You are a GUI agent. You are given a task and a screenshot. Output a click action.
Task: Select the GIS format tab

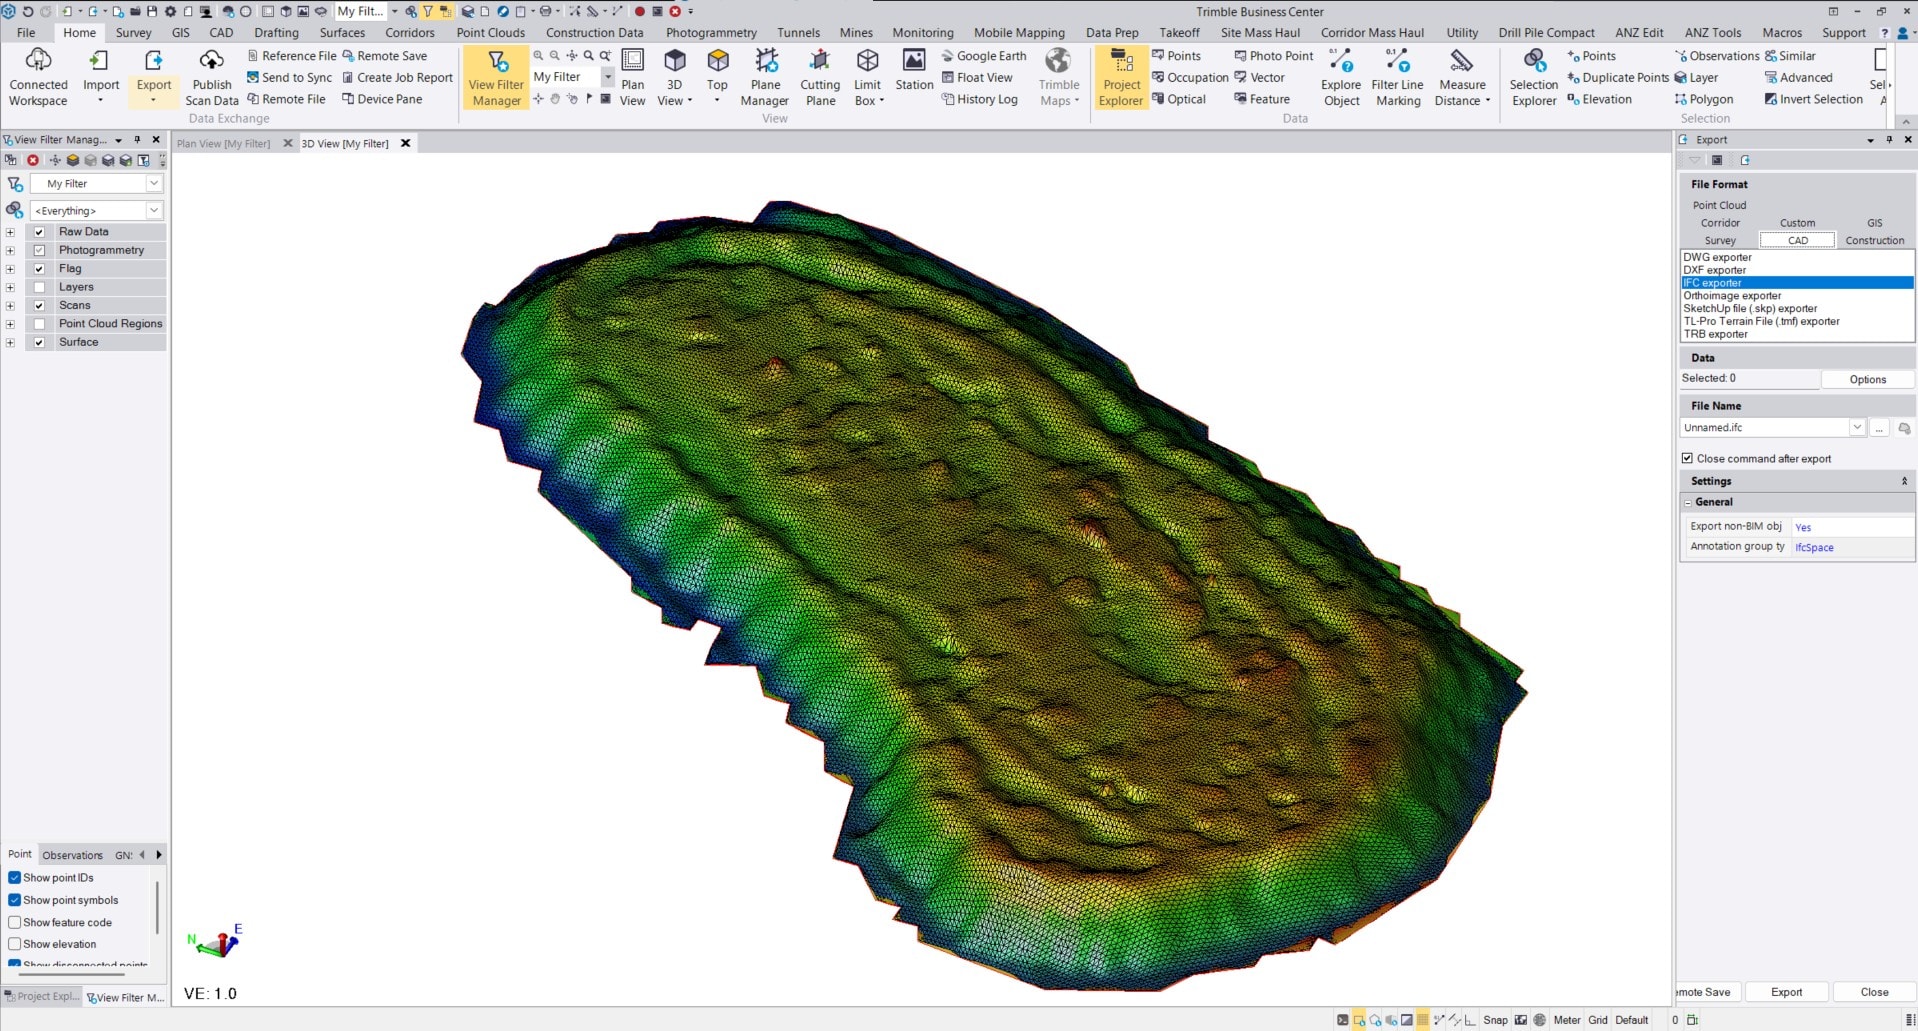[x=1874, y=223]
